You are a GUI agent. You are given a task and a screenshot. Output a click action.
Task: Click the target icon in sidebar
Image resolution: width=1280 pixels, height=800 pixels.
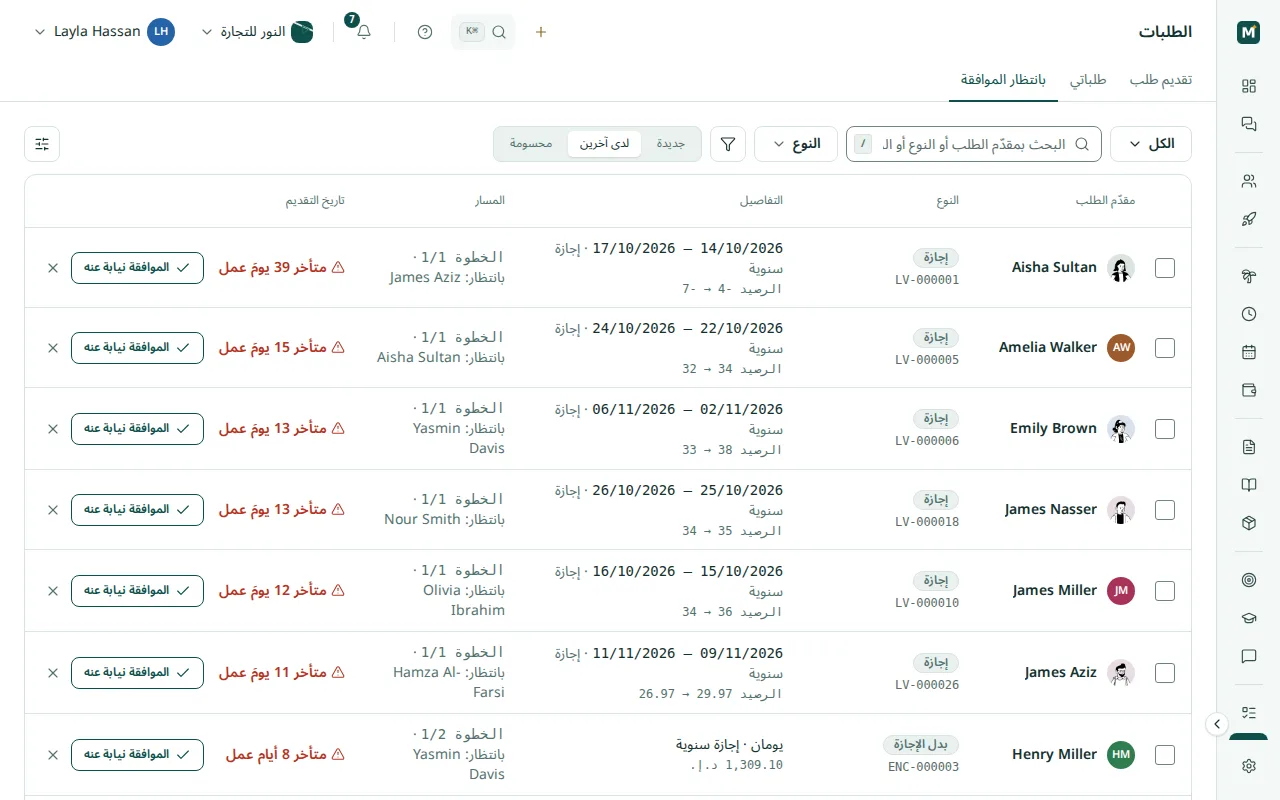point(1248,580)
